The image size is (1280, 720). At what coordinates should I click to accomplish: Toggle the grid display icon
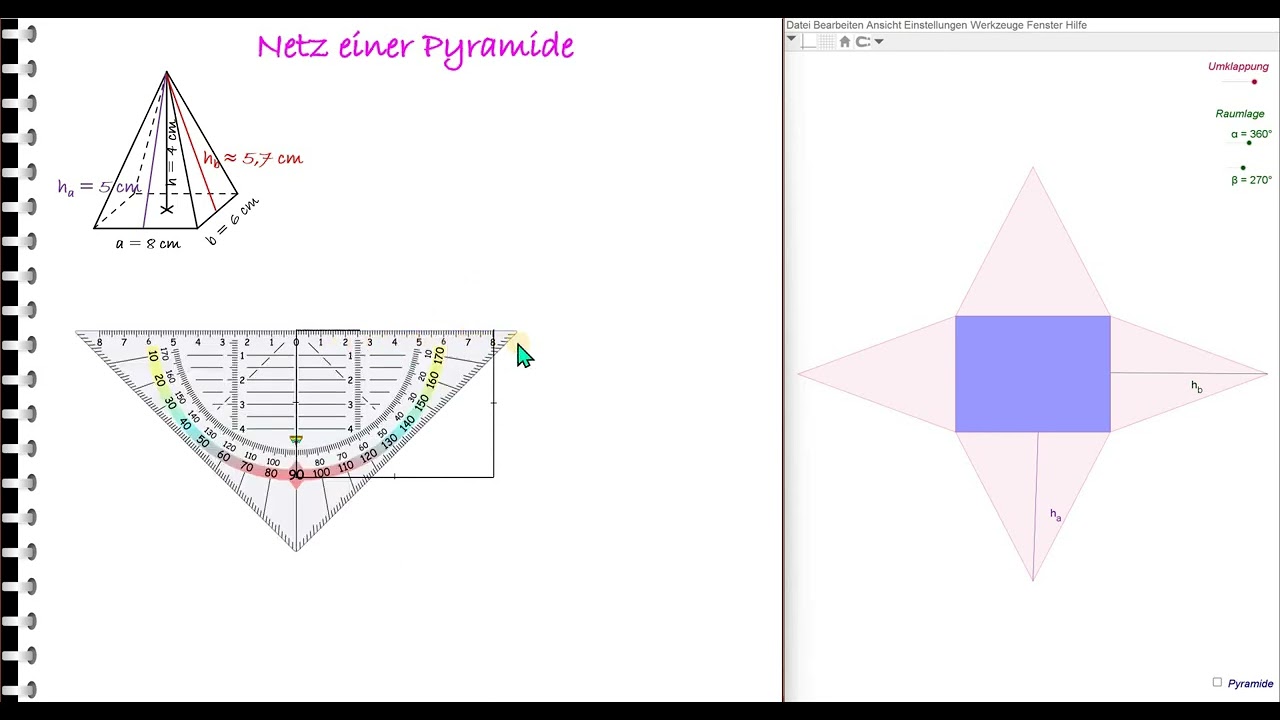pos(827,41)
